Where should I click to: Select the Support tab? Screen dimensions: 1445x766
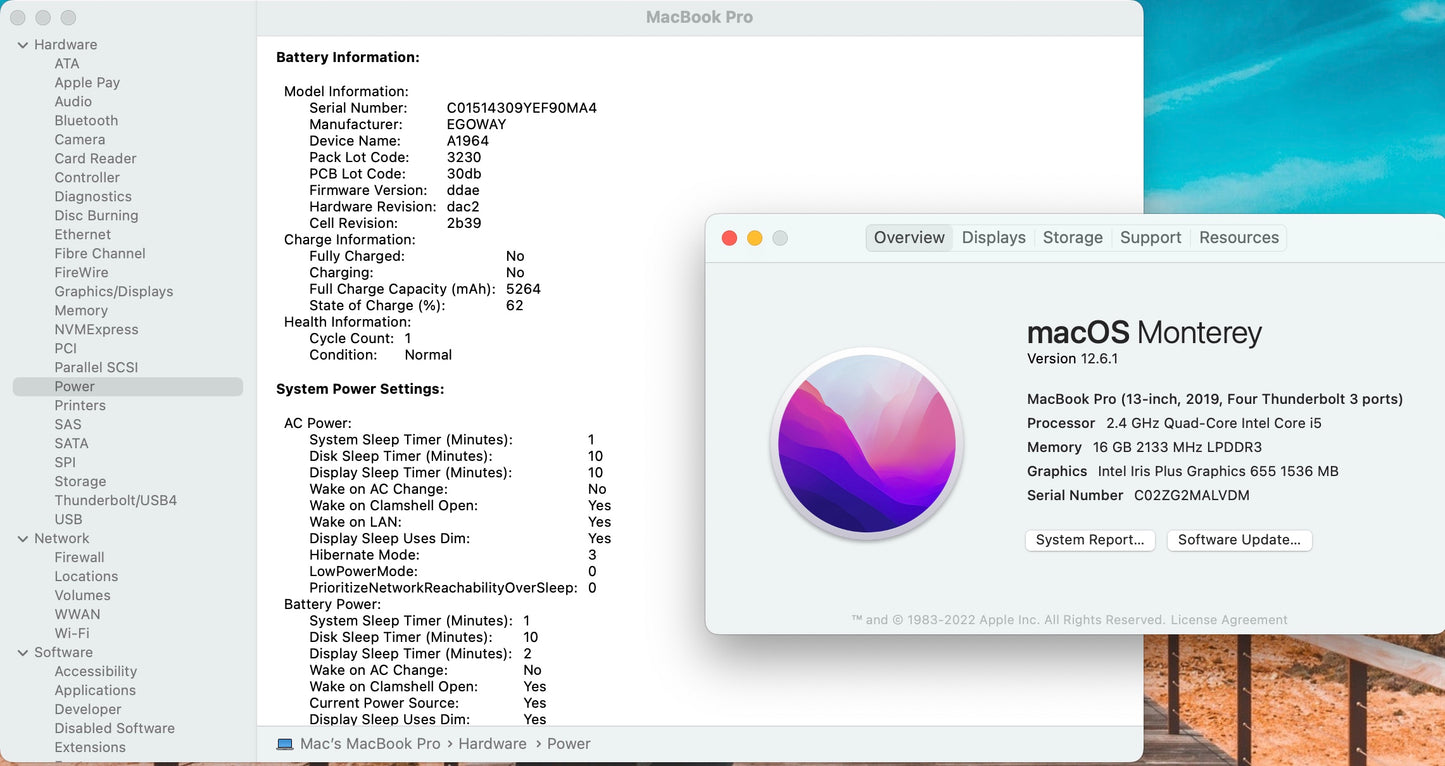[x=1150, y=238]
